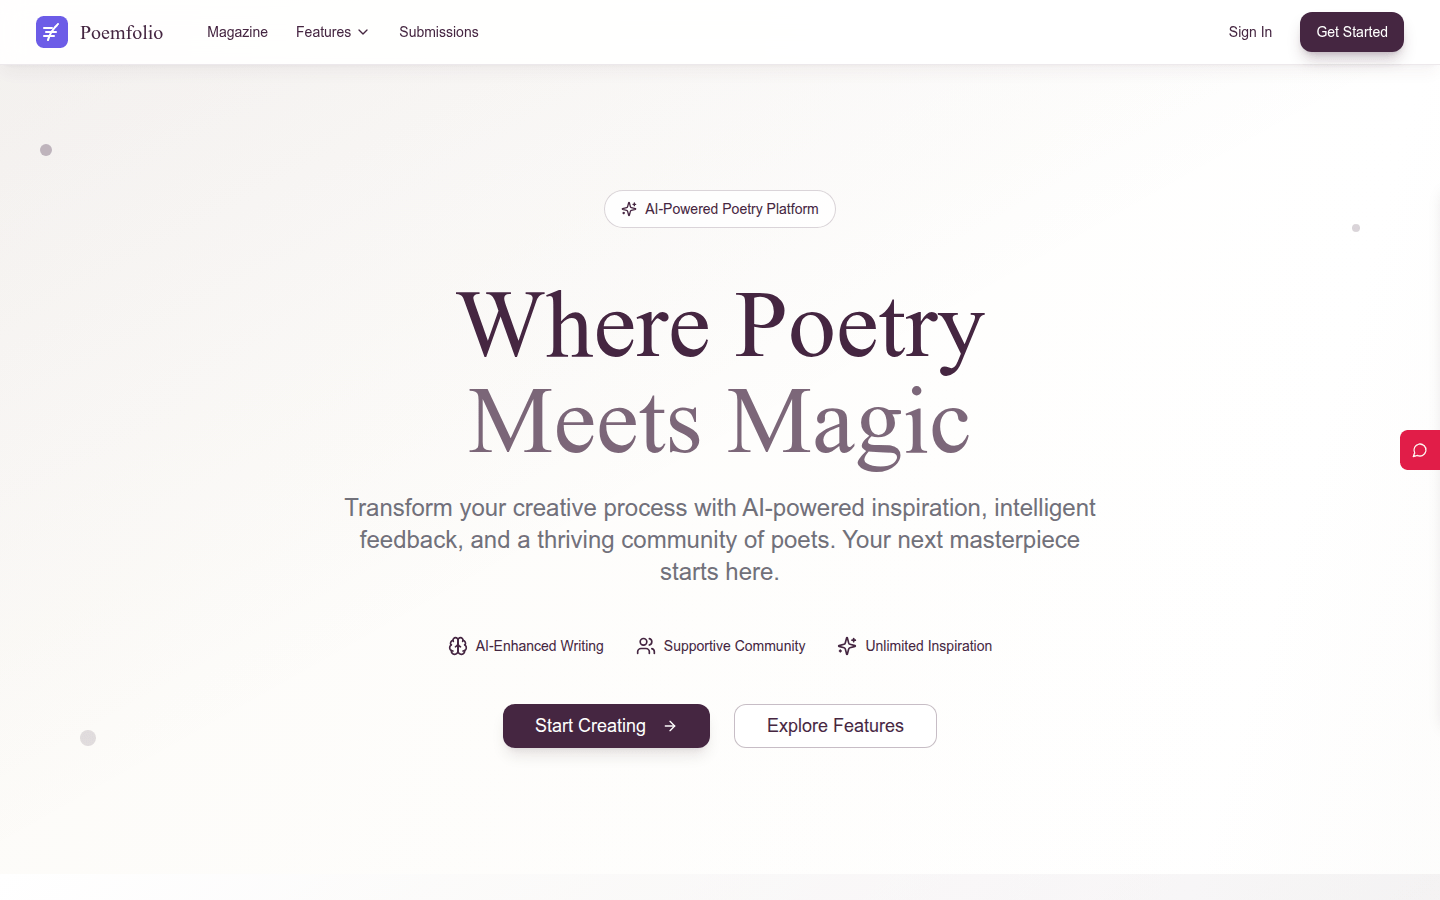1440x900 pixels.
Task: Click the people icon for Supportive Community
Action: coord(646,646)
